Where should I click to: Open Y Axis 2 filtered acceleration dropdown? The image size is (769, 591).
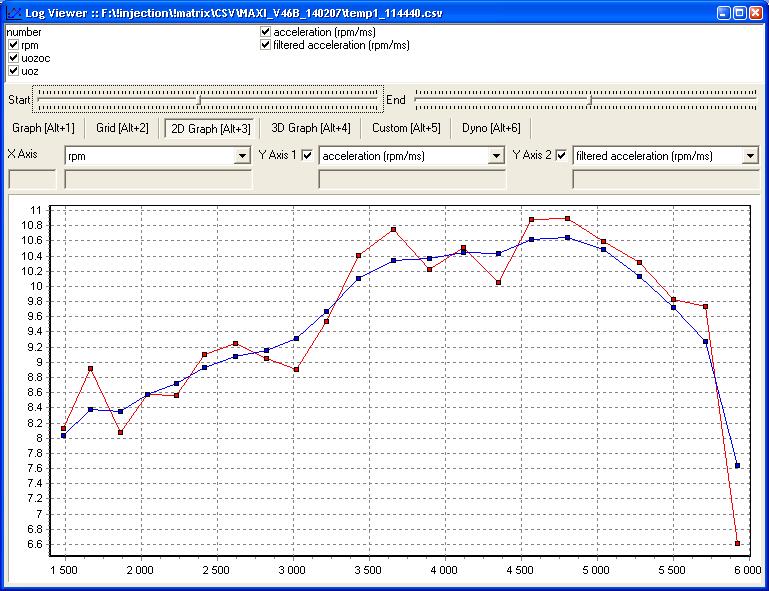(749, 156)
